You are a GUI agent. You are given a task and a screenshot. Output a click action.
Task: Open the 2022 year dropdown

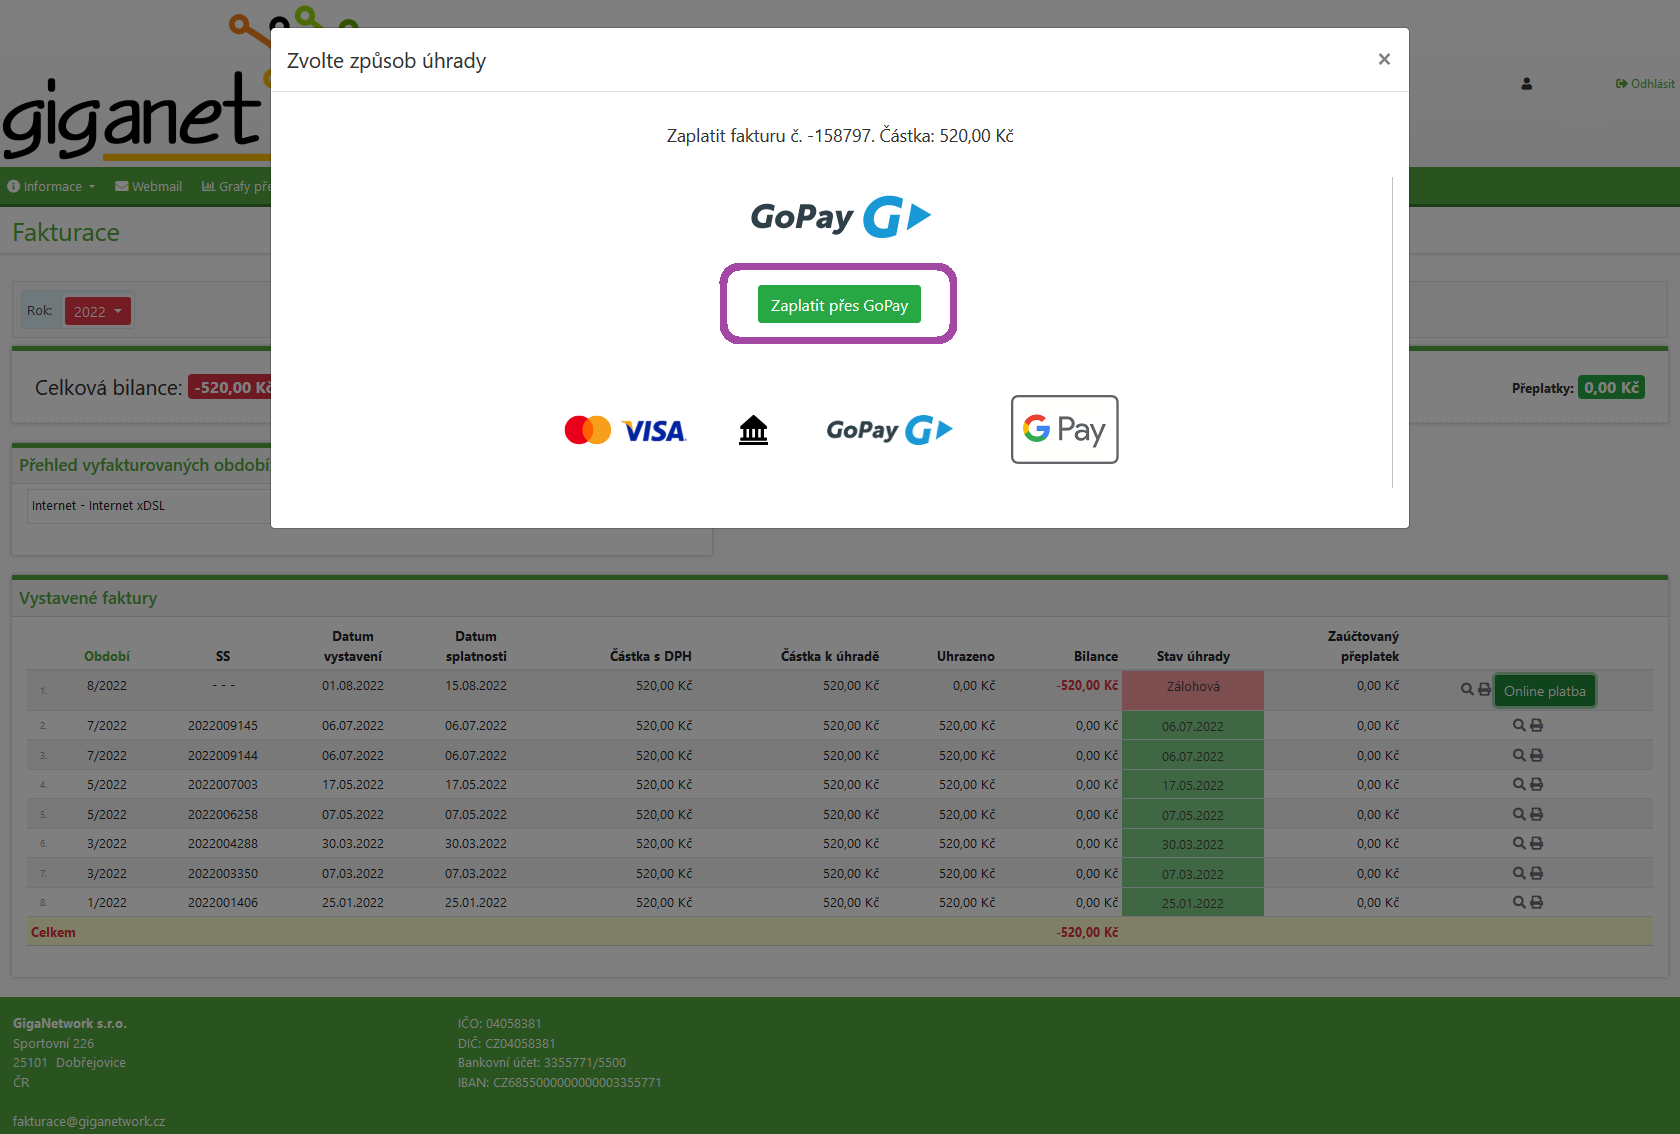pos(97,311)
